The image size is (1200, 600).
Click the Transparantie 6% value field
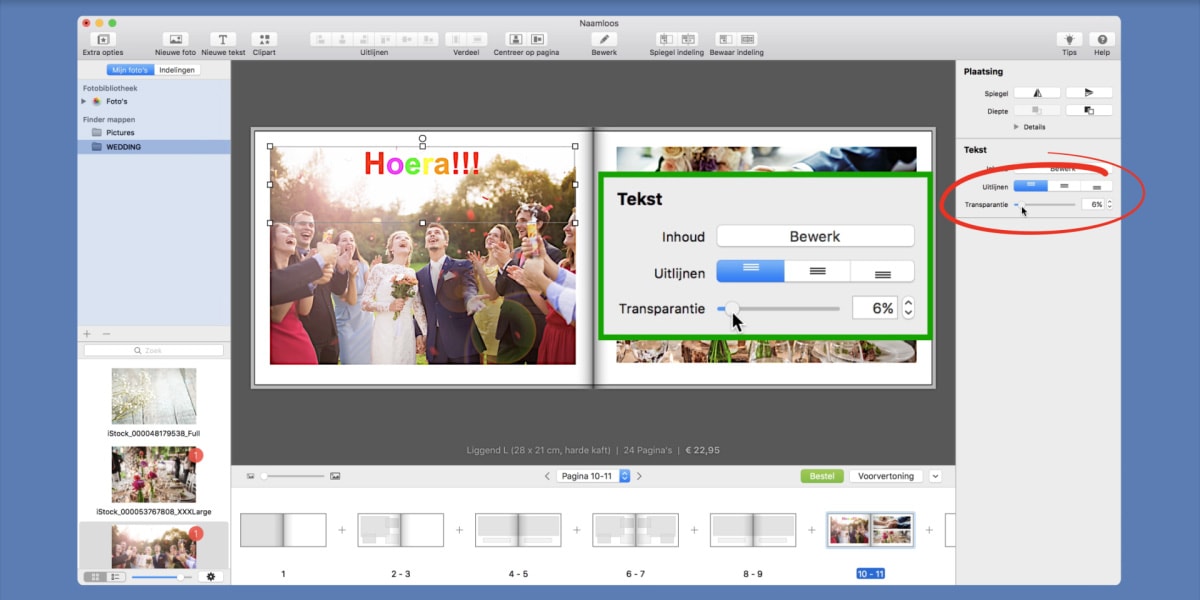point(1092,204)
